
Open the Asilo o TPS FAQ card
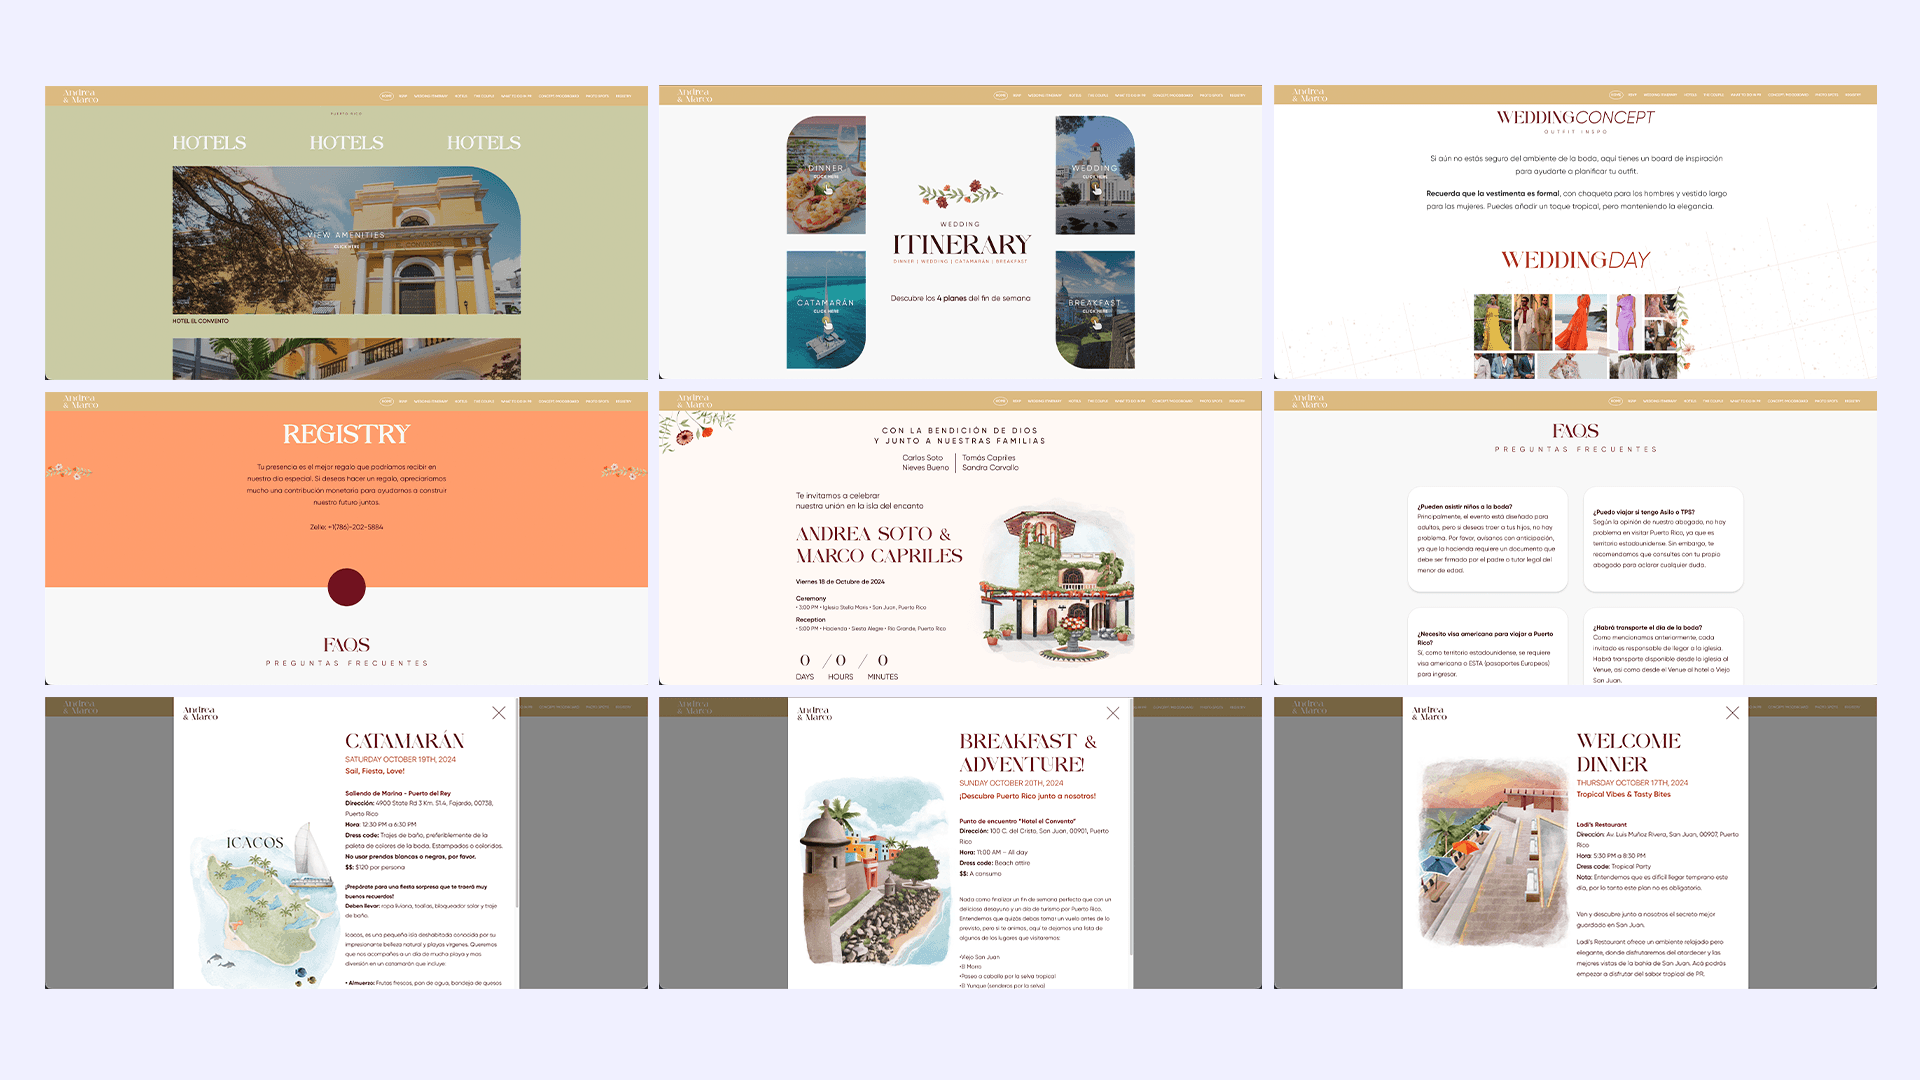pos(1662,538)
